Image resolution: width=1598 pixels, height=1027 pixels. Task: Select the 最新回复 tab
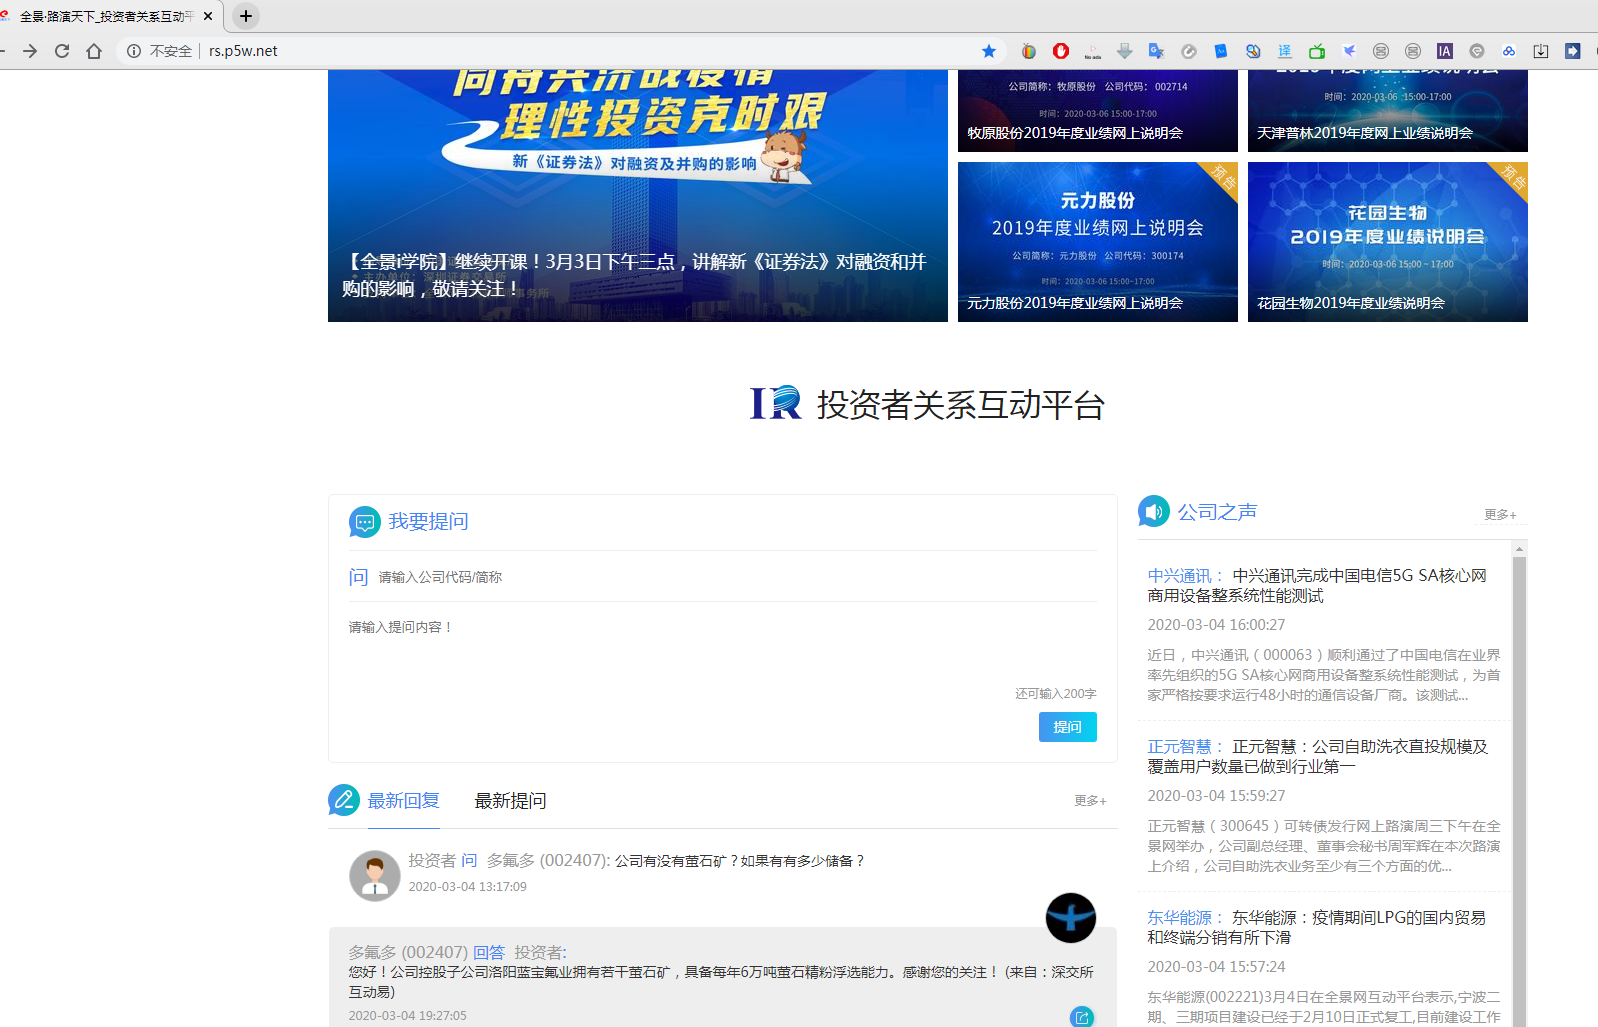pyautogui.click(x=404, y=801)
